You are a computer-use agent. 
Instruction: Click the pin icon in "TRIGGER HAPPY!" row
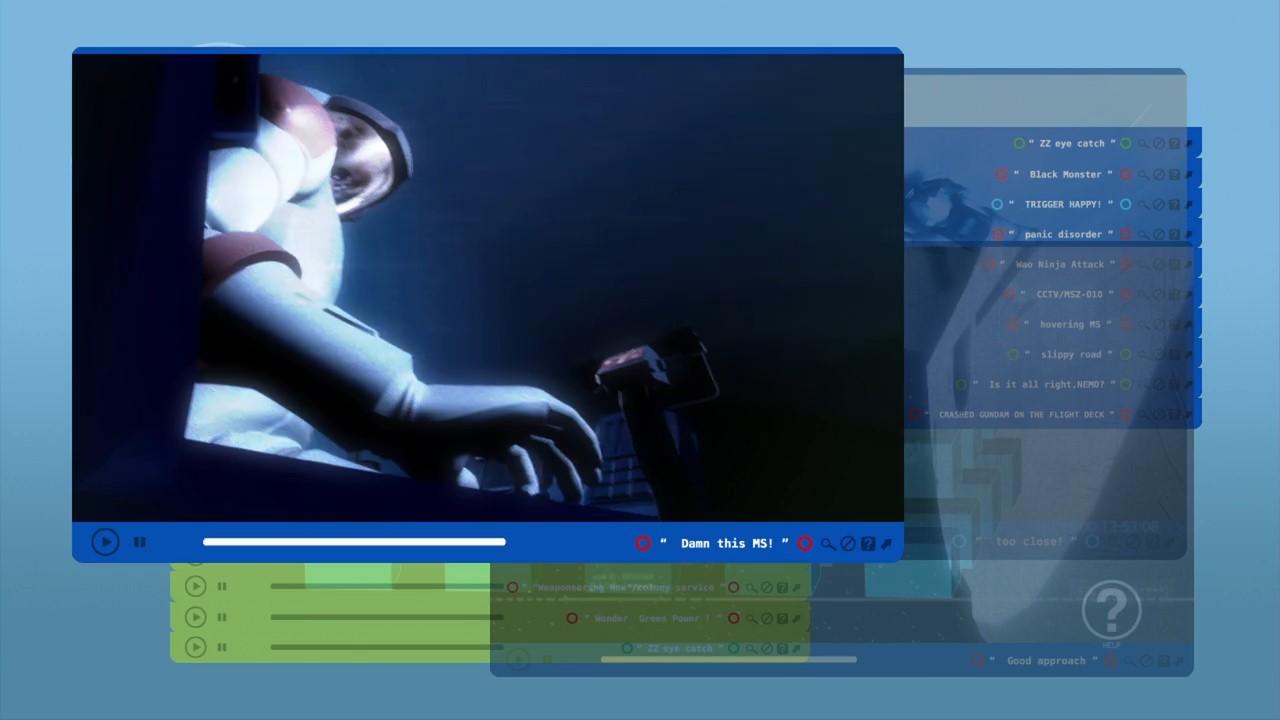tap(1189, 204)
